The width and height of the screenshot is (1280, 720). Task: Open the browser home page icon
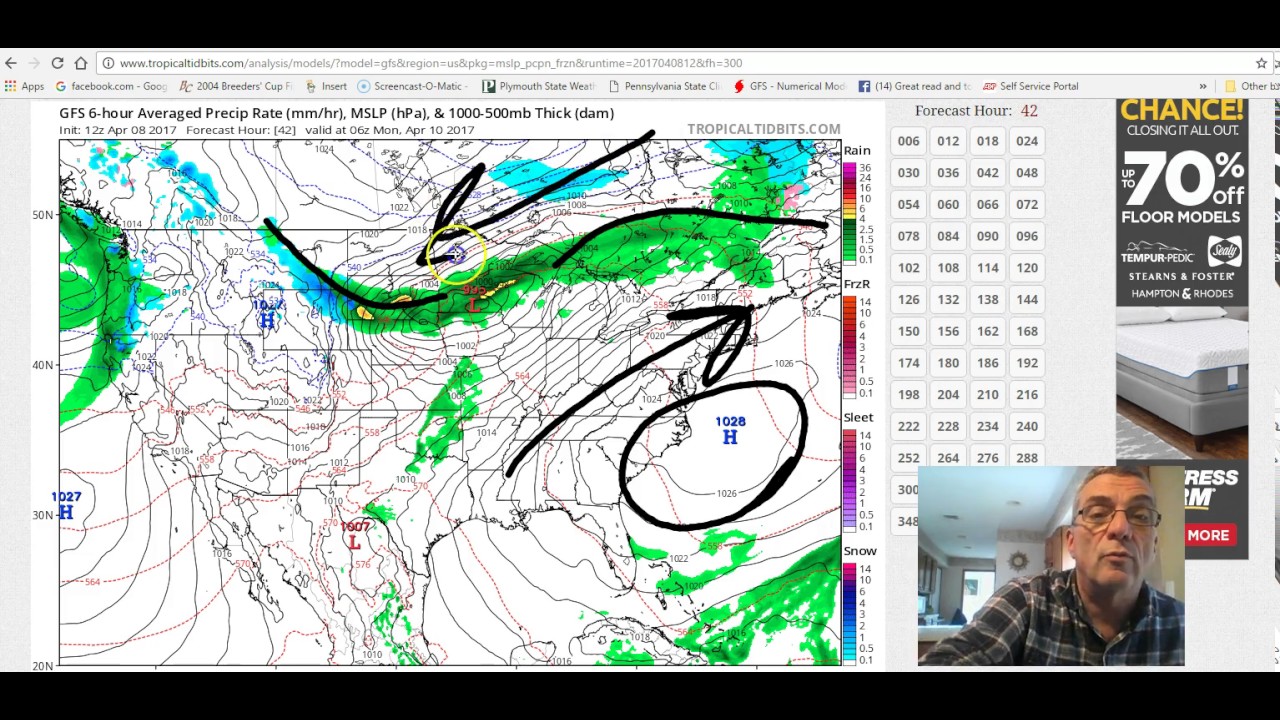pos(81,63)
